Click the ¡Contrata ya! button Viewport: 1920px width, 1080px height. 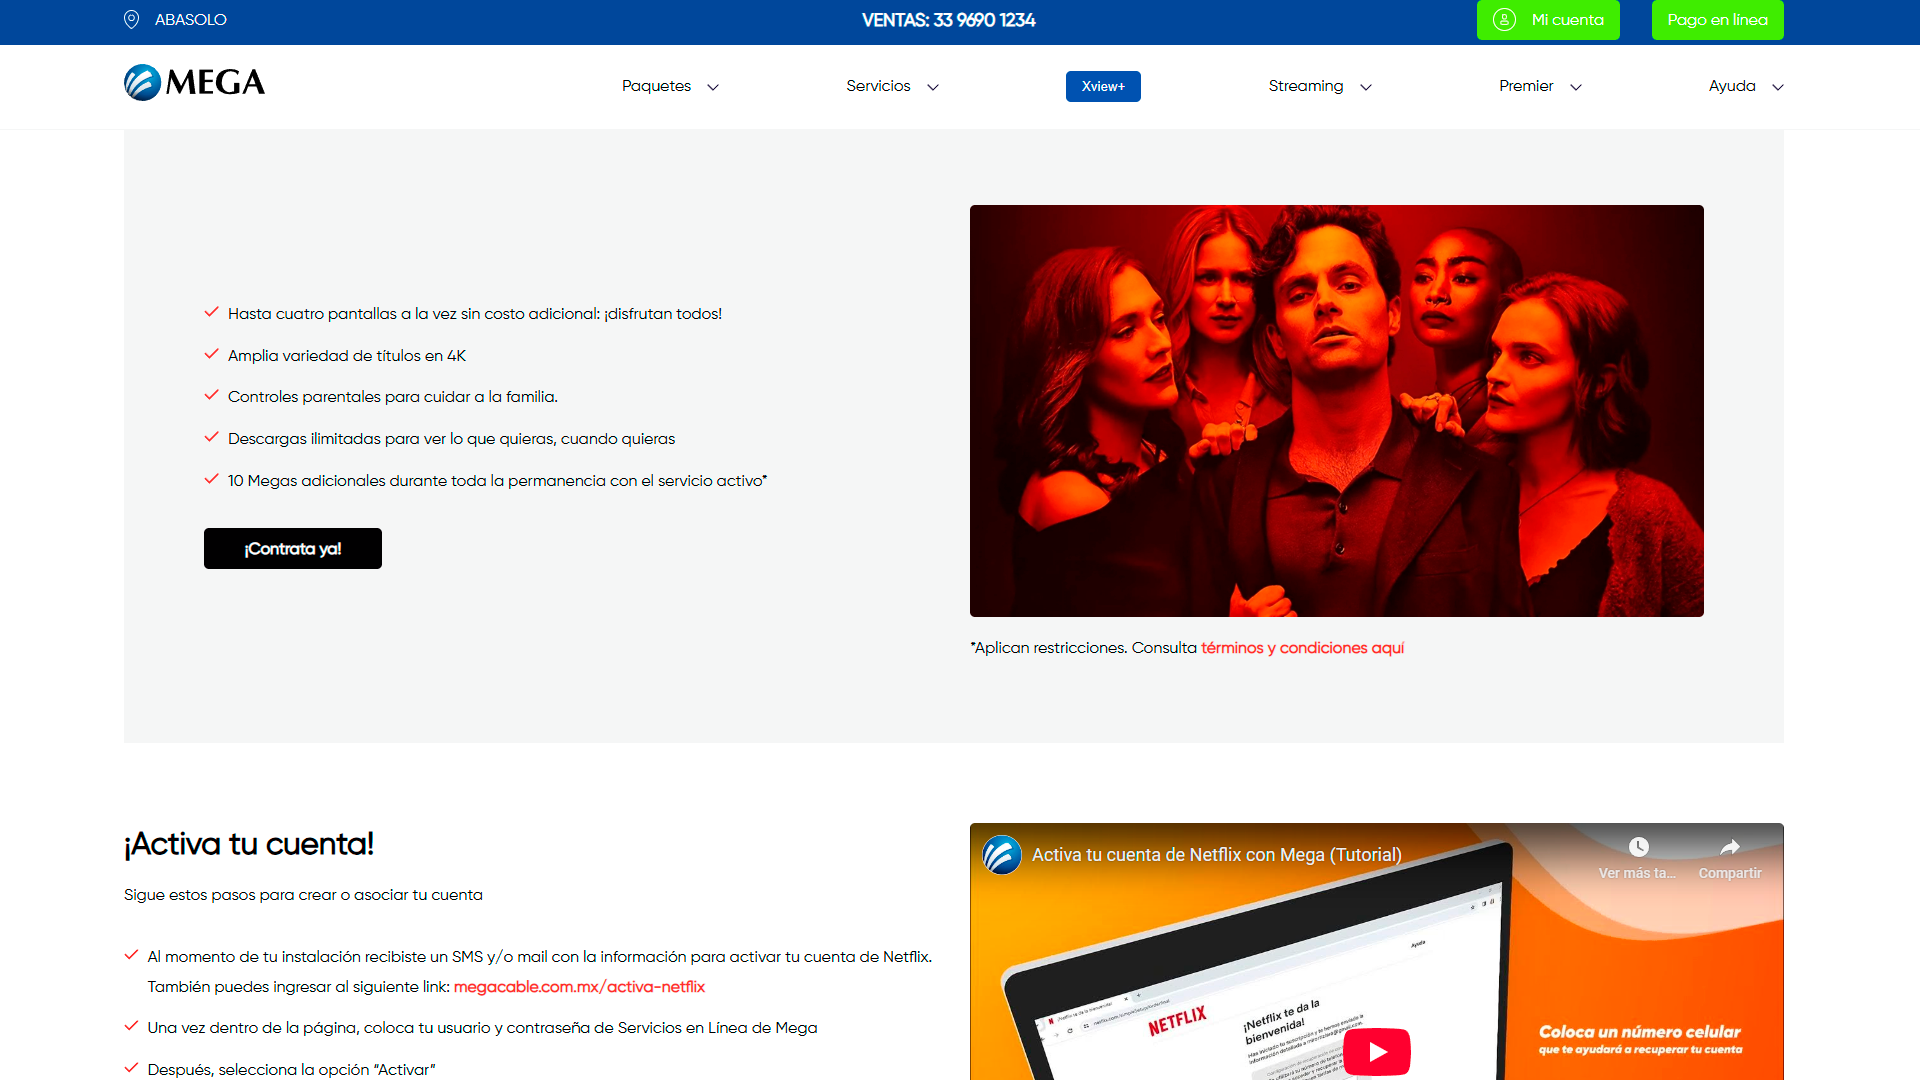click(293, 548)
